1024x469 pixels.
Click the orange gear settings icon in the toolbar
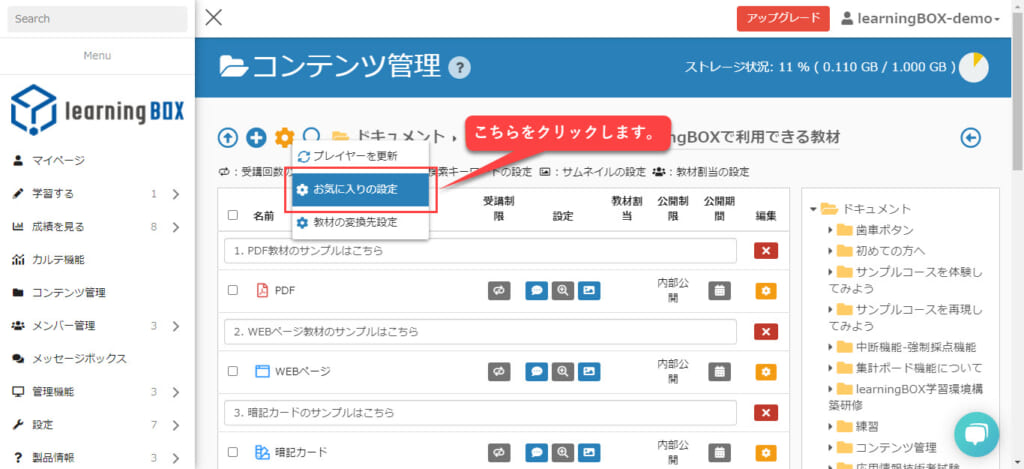[x=284, y=137]
